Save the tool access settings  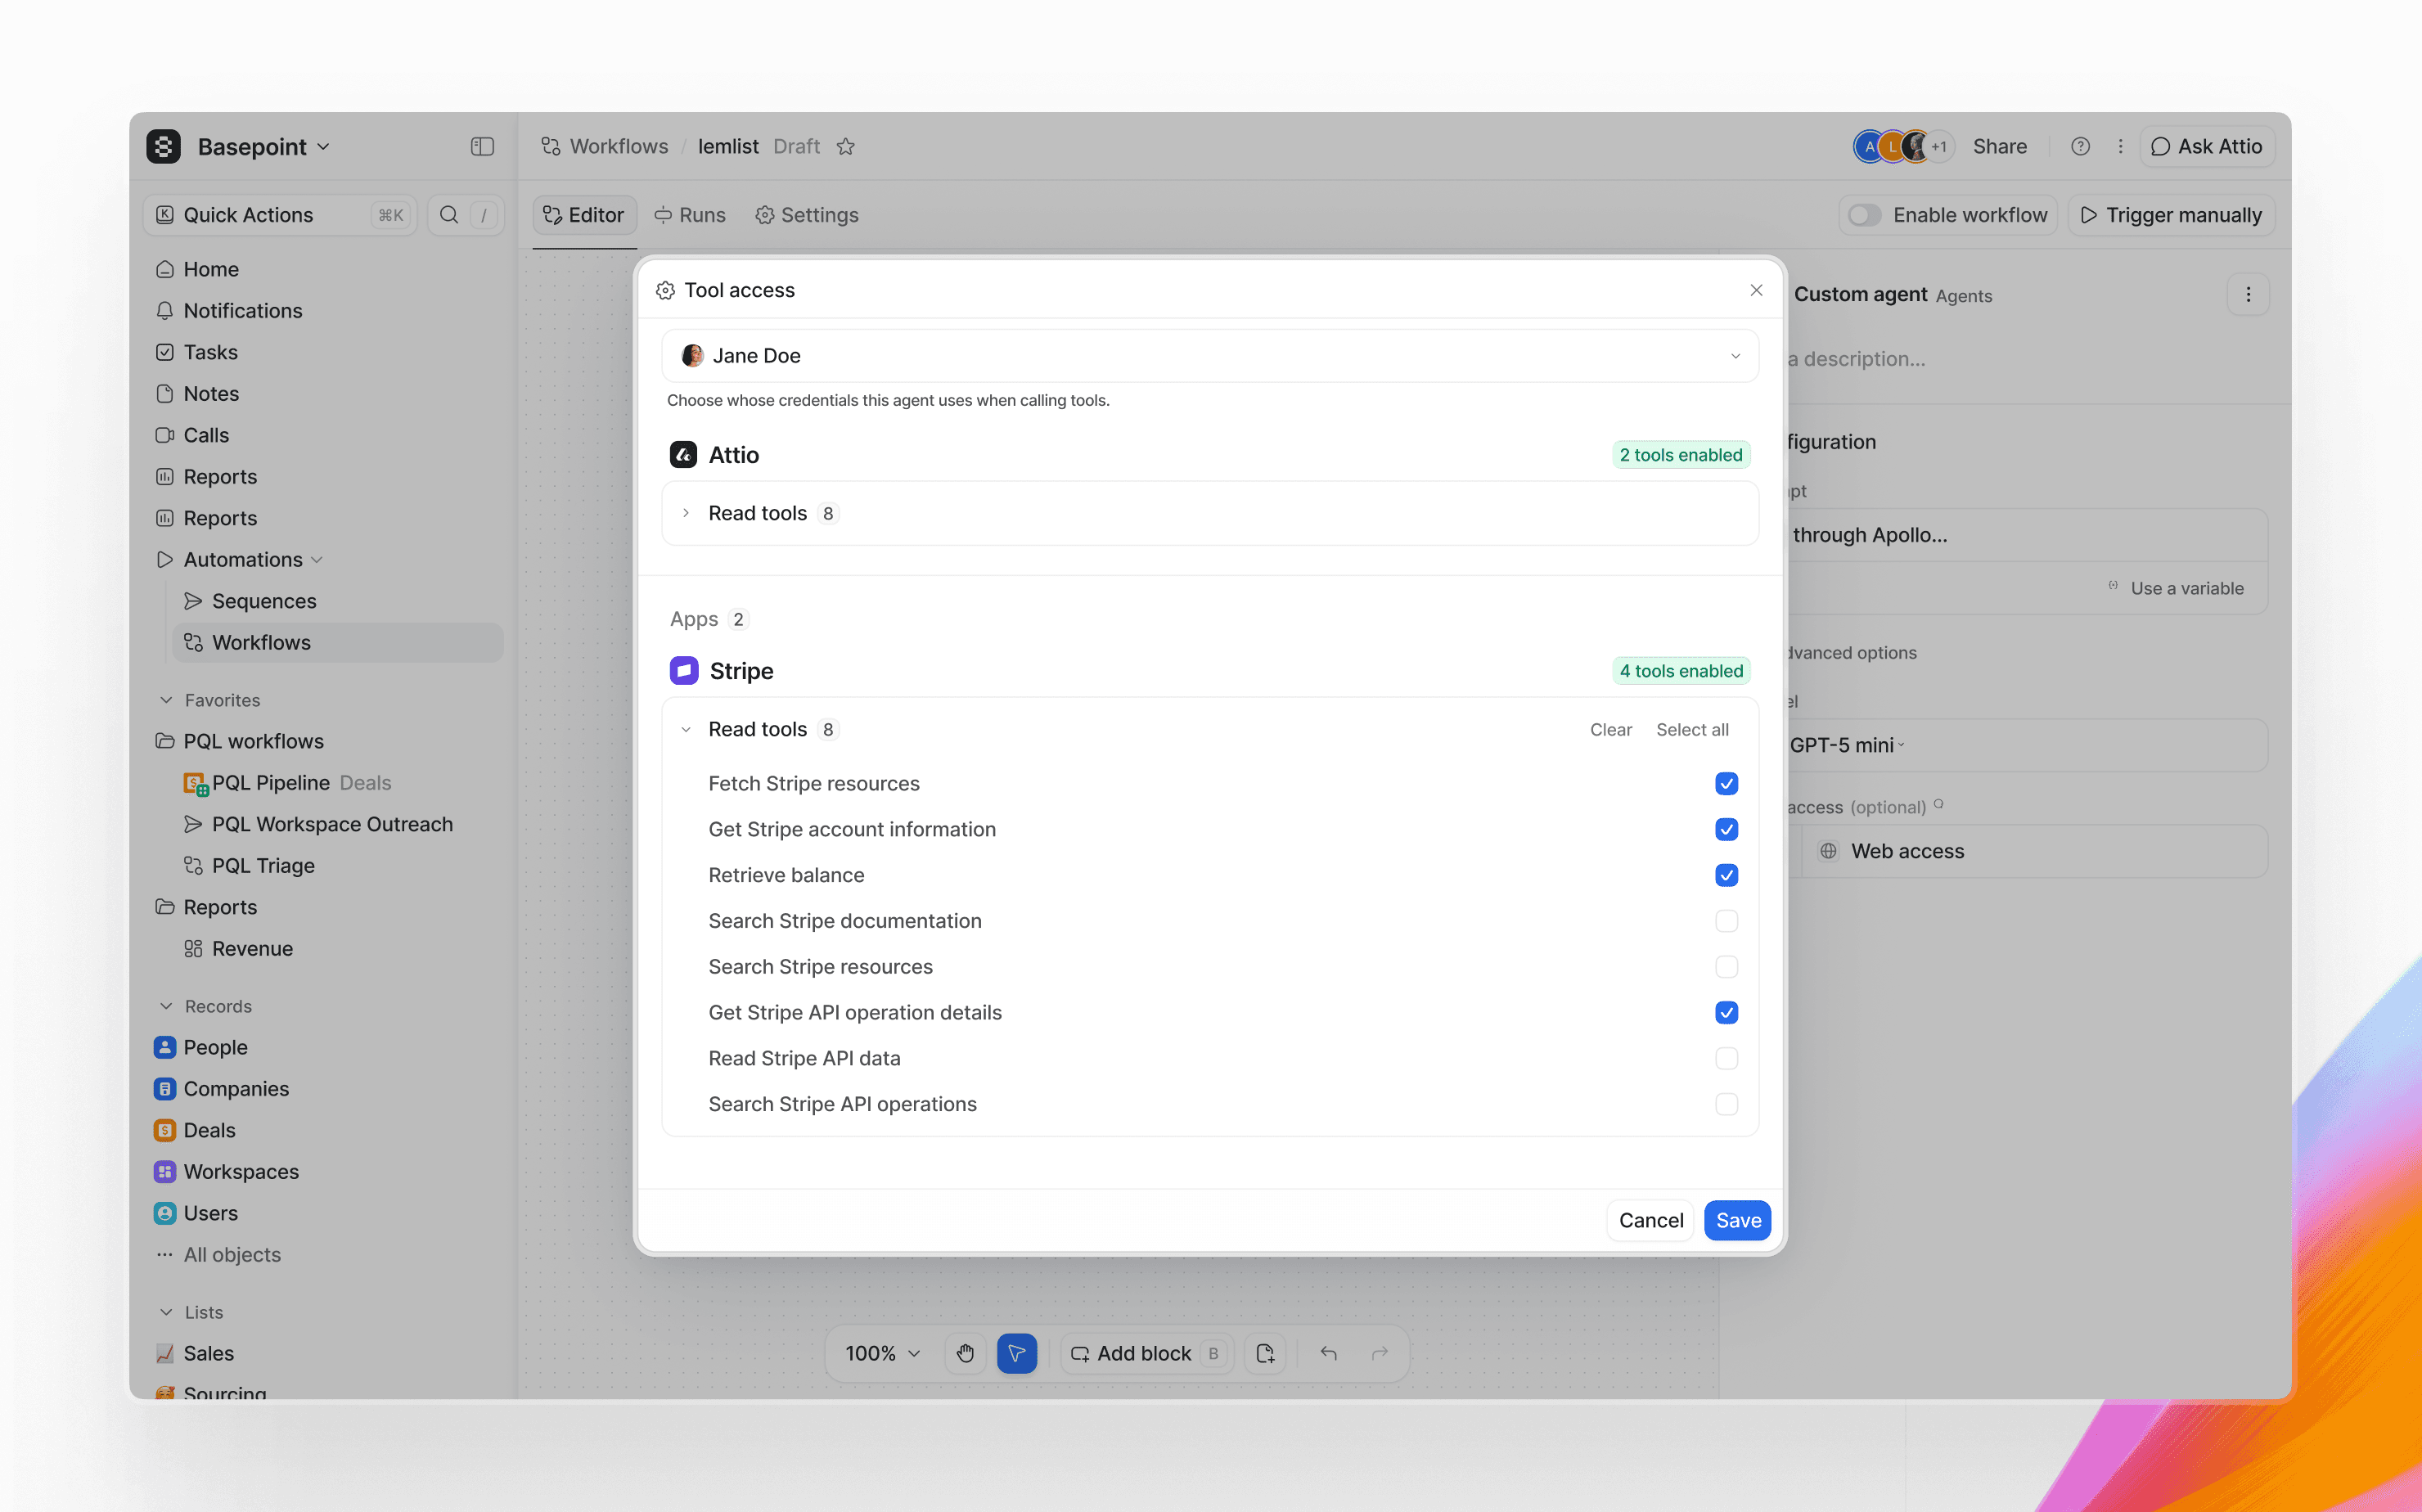(1738, 1220)
